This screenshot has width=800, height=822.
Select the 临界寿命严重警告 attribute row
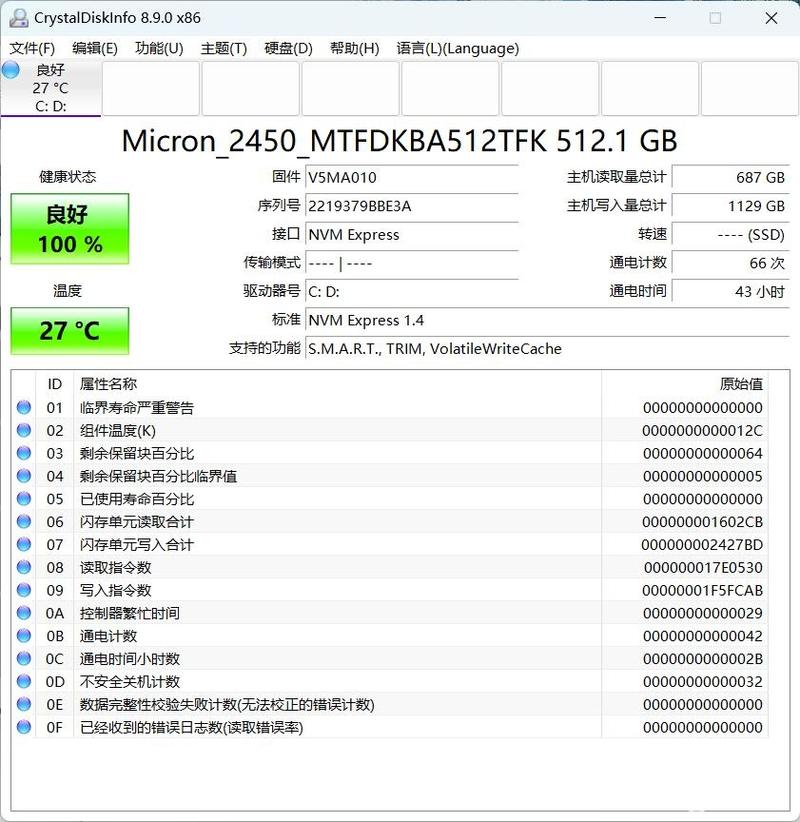pos(391,407)
